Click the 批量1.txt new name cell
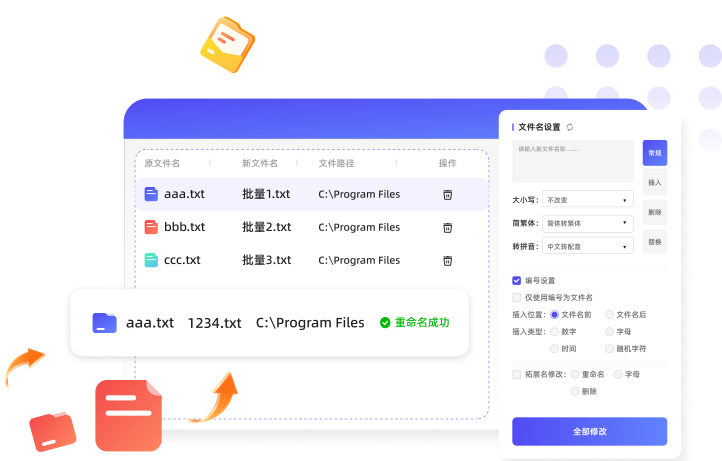 click(x=266, y=194)
